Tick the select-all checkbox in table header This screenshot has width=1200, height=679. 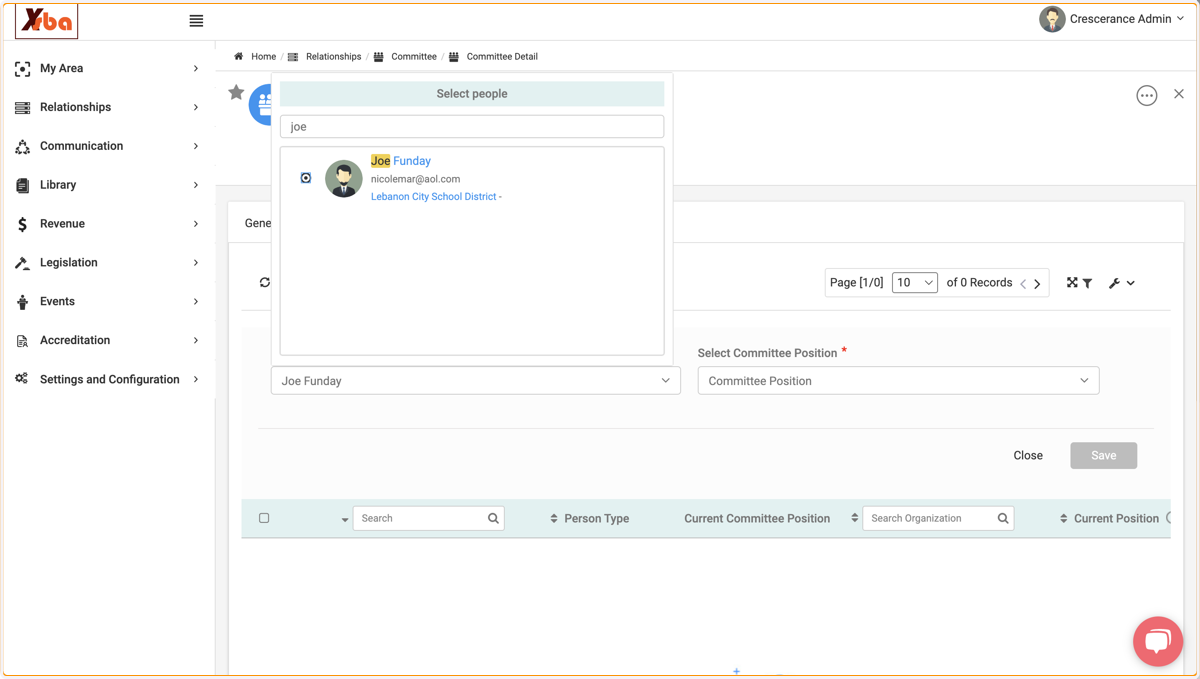264,518
